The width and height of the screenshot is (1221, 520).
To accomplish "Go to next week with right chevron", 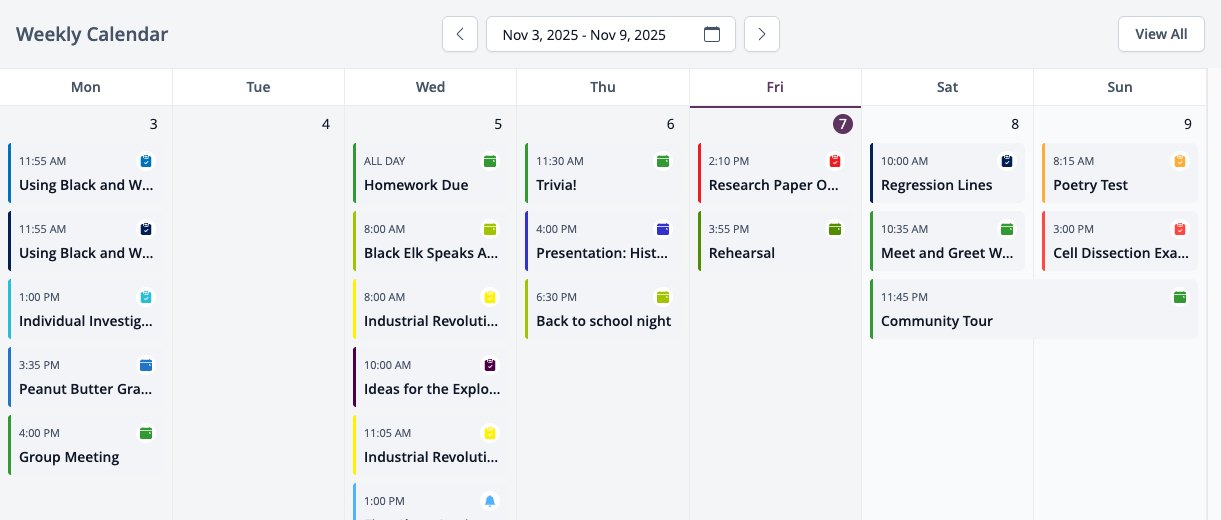I will coord(762,34).
